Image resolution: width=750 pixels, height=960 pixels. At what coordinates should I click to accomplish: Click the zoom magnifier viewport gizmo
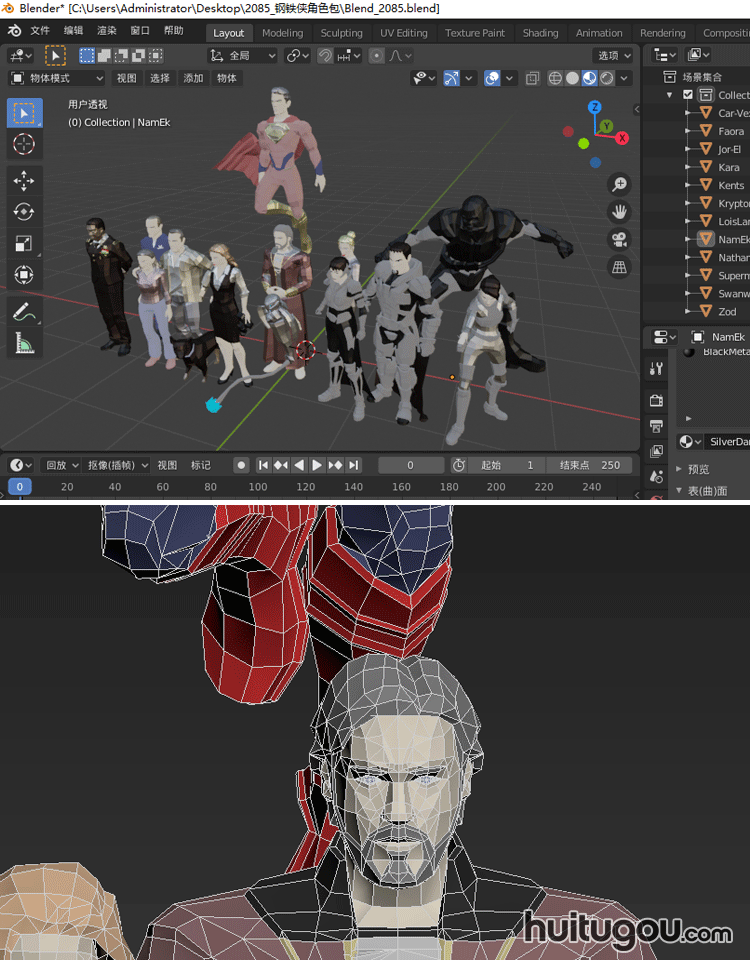coord(620,184)
